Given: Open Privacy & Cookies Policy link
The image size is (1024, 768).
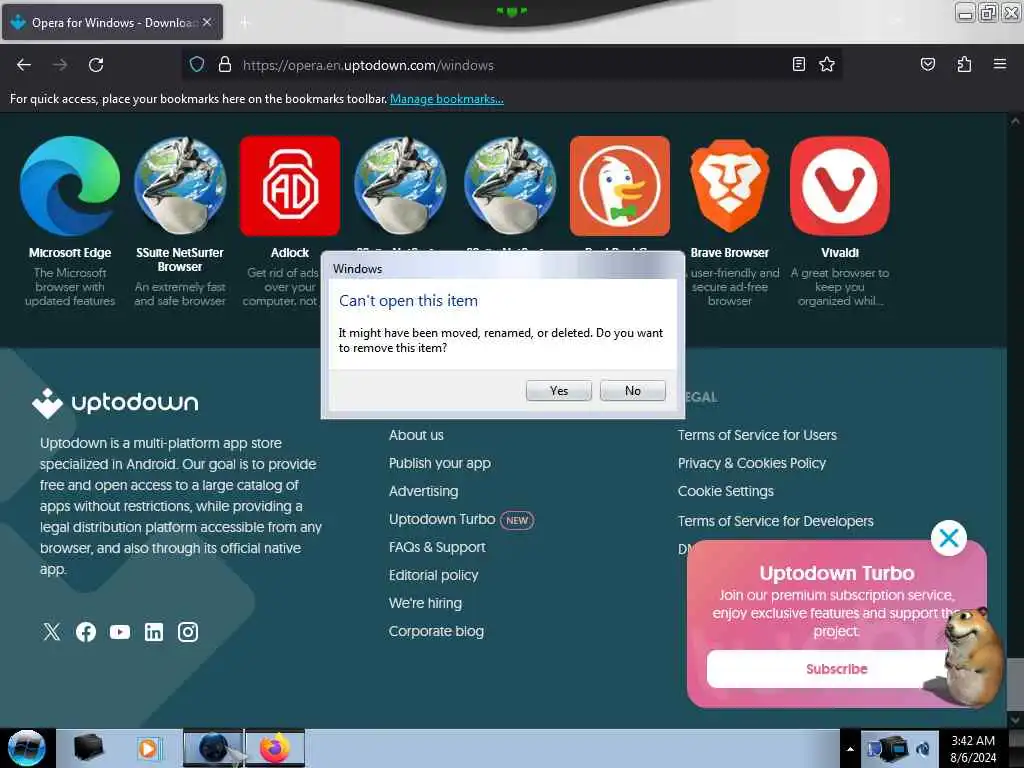Looking at the screenshot, I should (752, 463).
